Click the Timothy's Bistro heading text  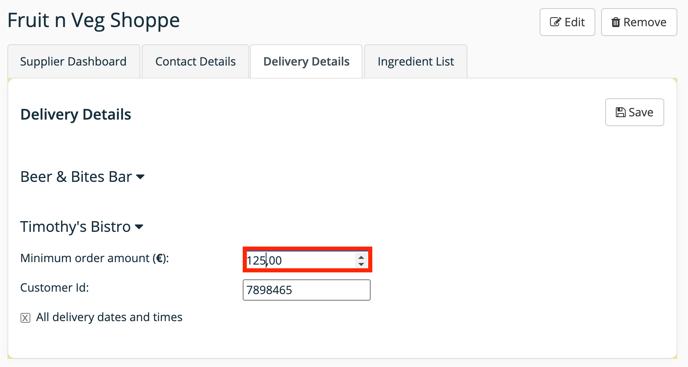pos(75,227)
